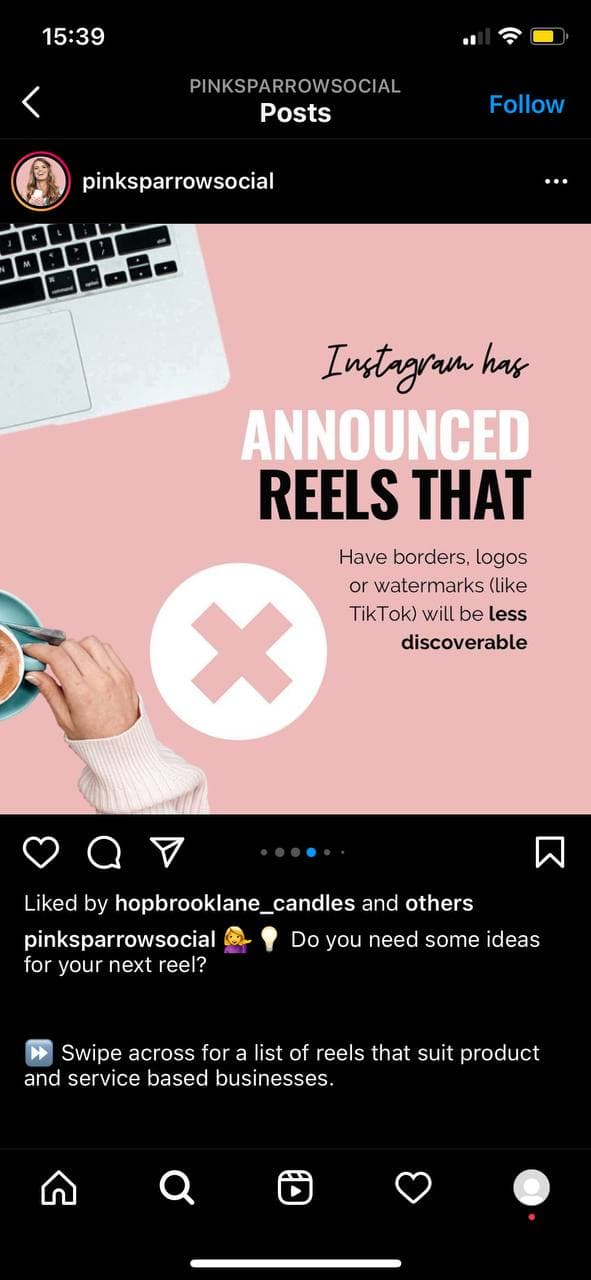Tap pinksparrowsocial username in post header
This screenshot has height=1280, width=591.
(x=178, y=181)
